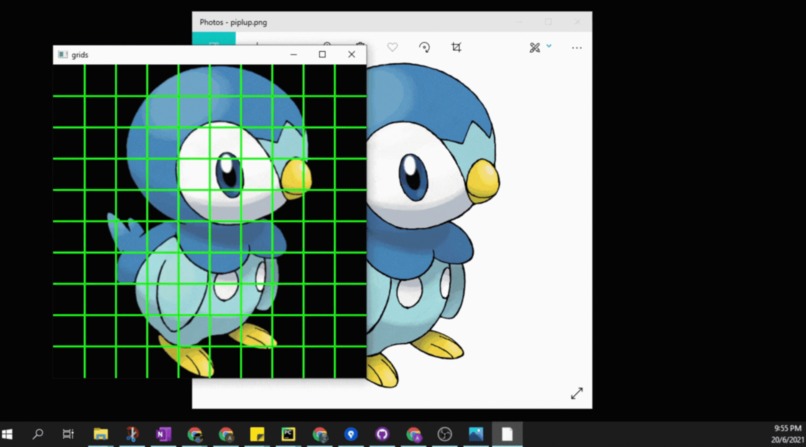The width and height of the screenshot is (806, 447).
Task: Open PyCharm from the taskbar
Action: tap(288, 434)
